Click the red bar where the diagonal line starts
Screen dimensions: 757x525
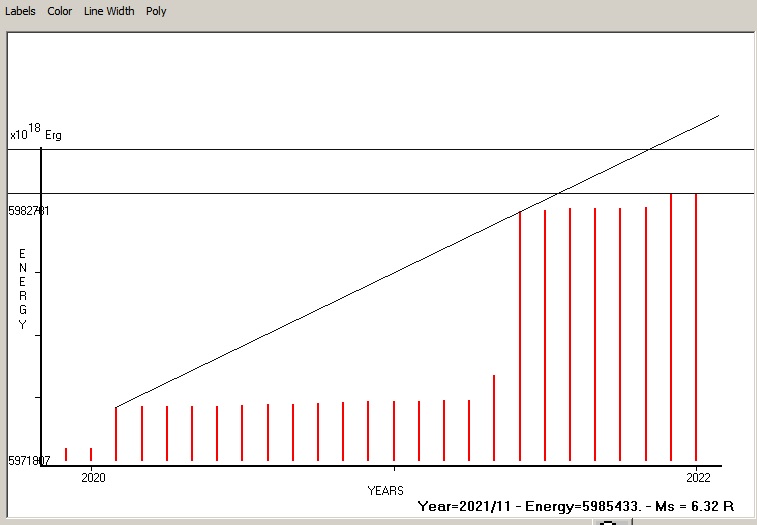116,435
